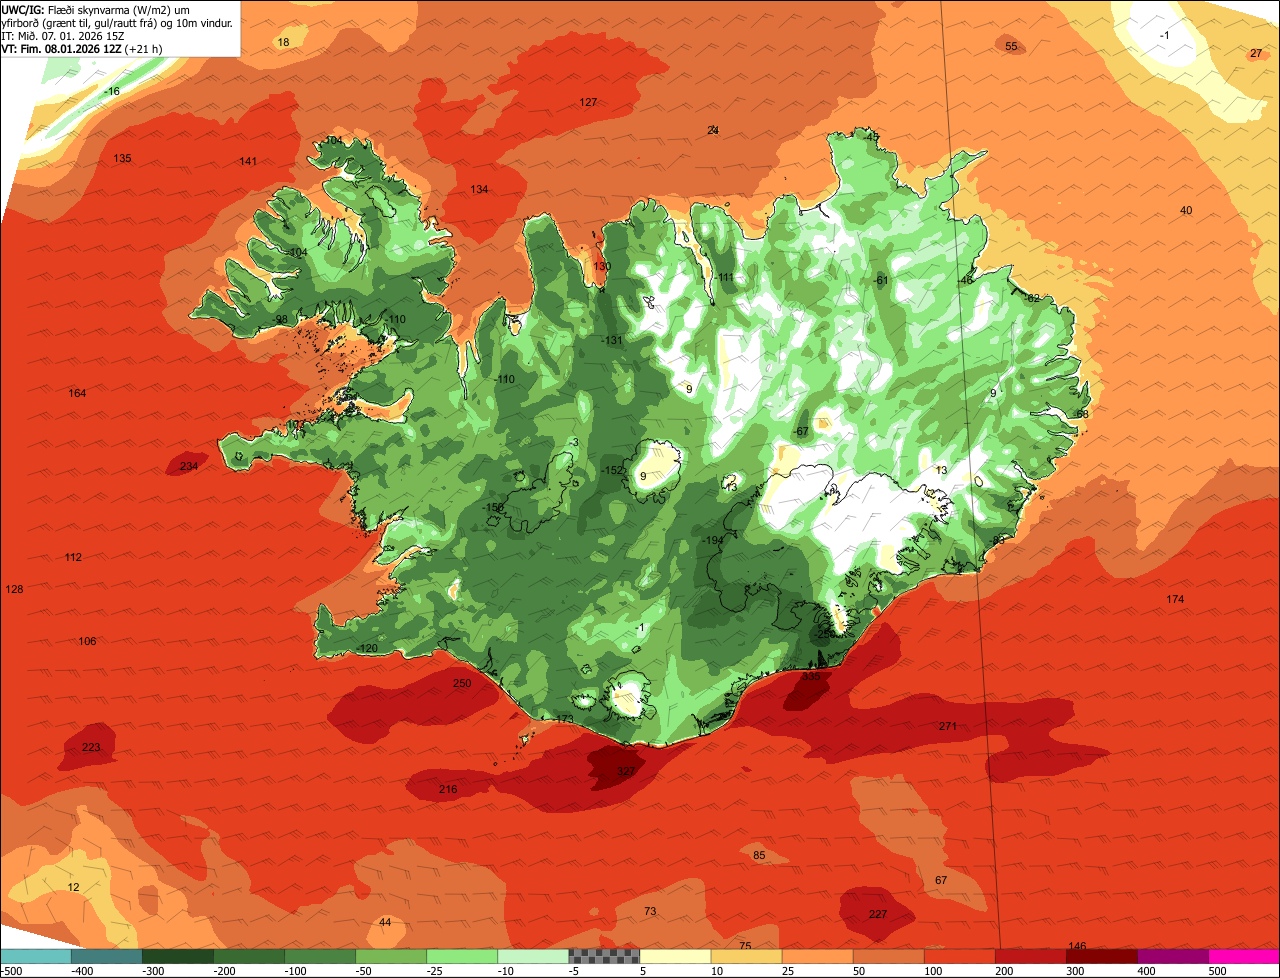
Task: Click the legend swatch between -200 and -100
Action: coord(248,956)
